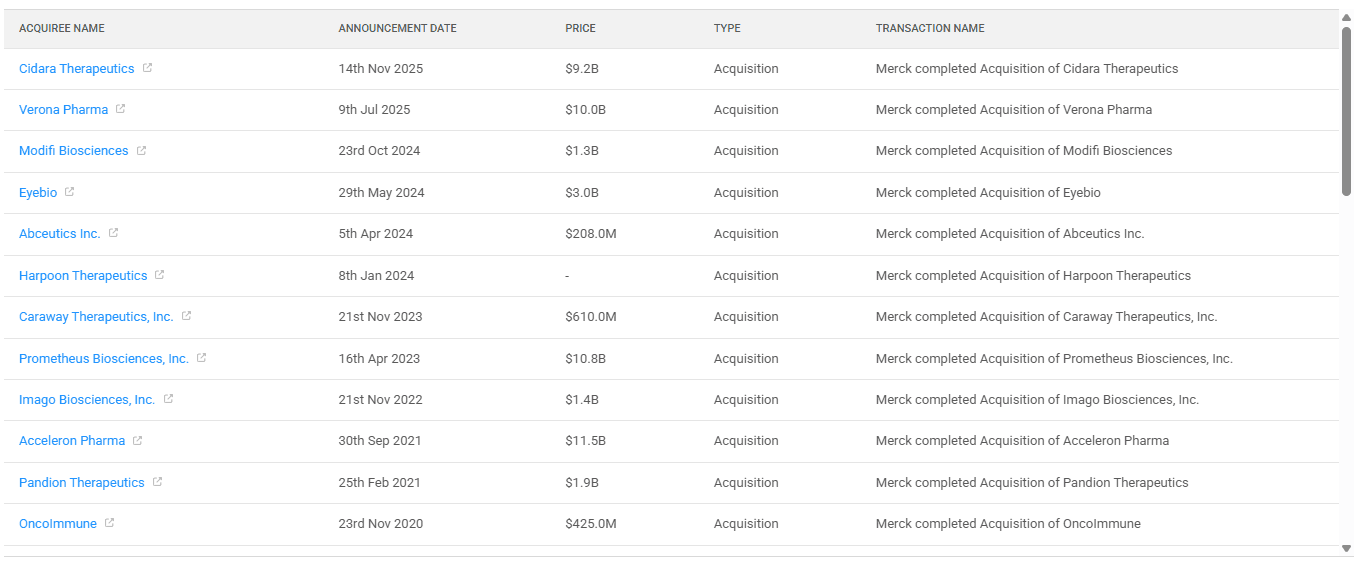Select 'Merck completed Acquisition of Acceleron Pharma' text
Viewport: 1361px width, 561px height.
pyautogui.click(x=1022, y=441)
